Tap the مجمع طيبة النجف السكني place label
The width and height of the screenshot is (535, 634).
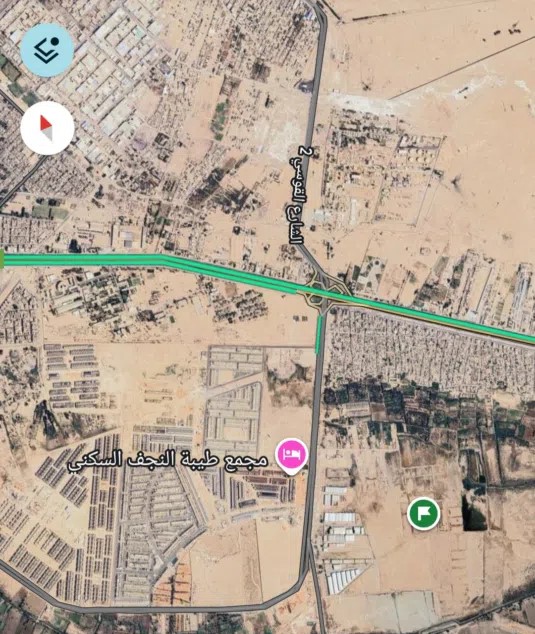168,461
